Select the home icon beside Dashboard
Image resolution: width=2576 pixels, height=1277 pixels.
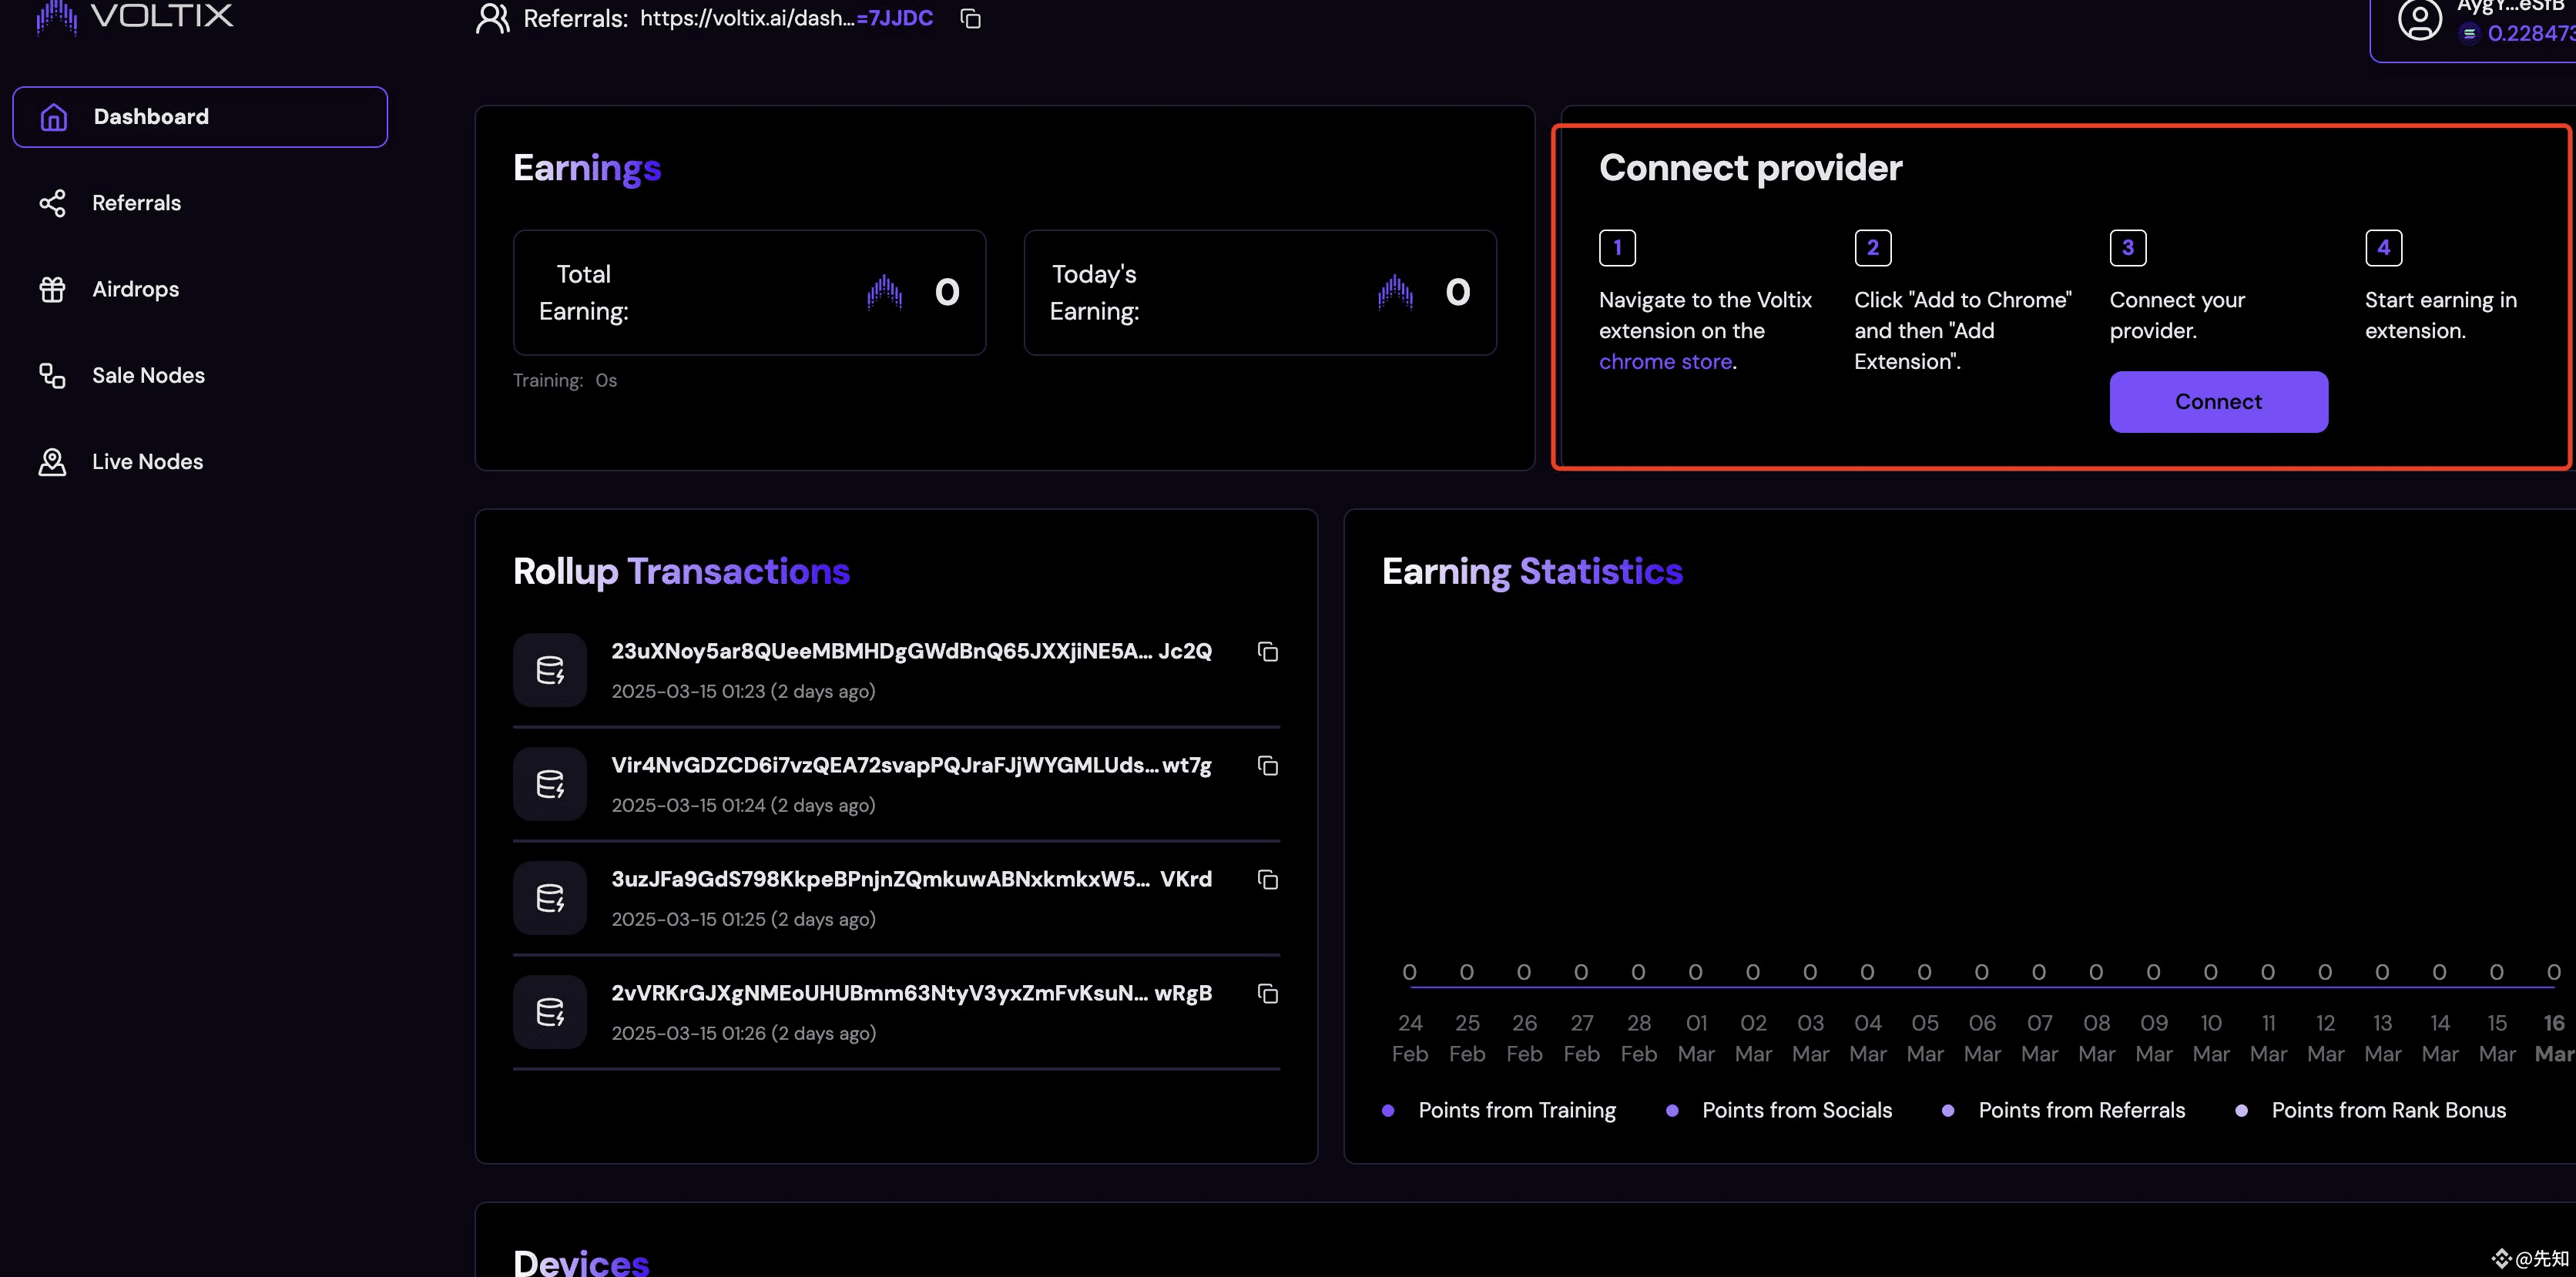[x=54, y=116]
